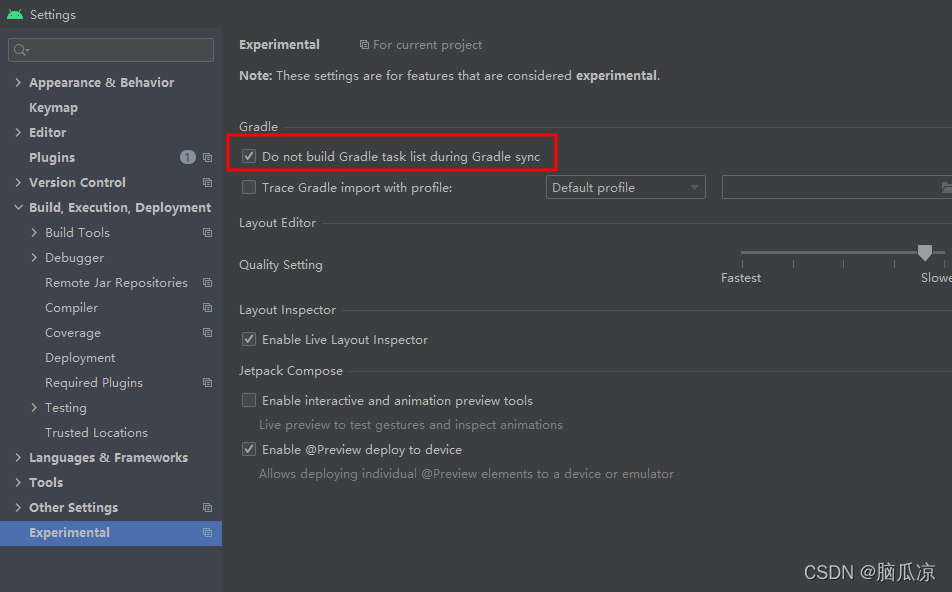
Task: Uncheck Enable @Preview deploy to device
Action: (x=249, y=449)
